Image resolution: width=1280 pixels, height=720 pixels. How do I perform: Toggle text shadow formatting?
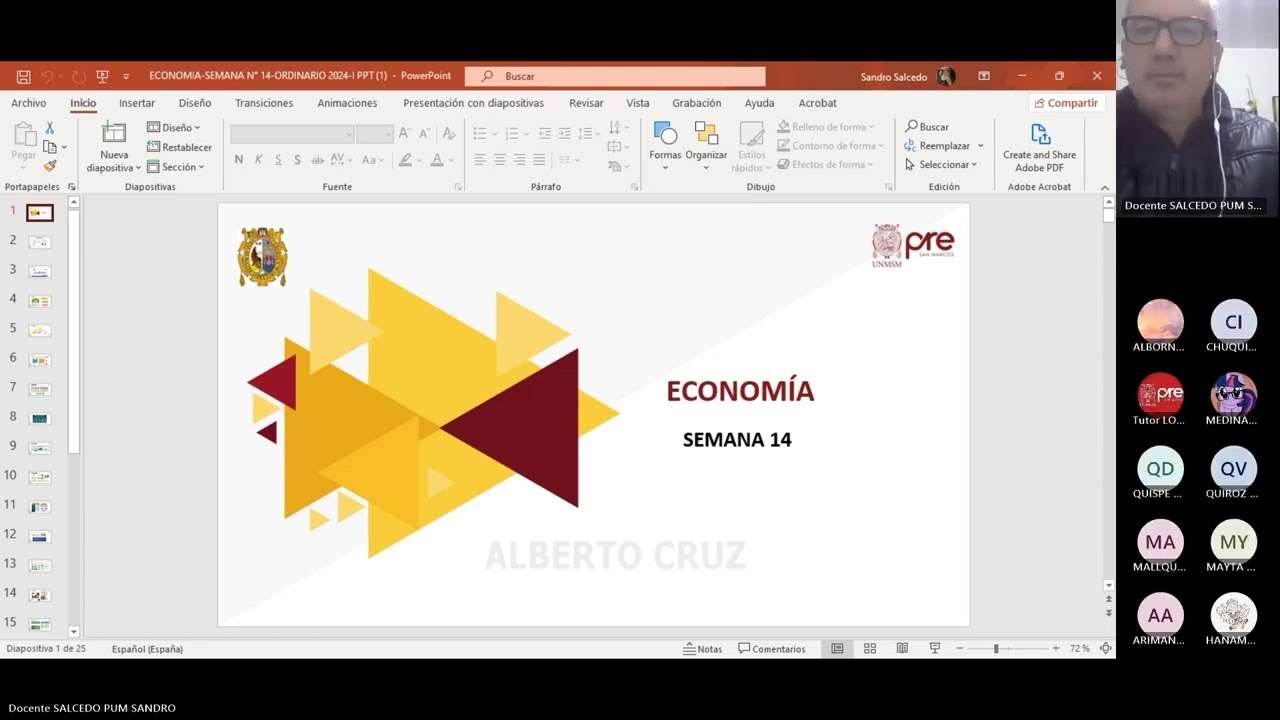pos(297,160)
